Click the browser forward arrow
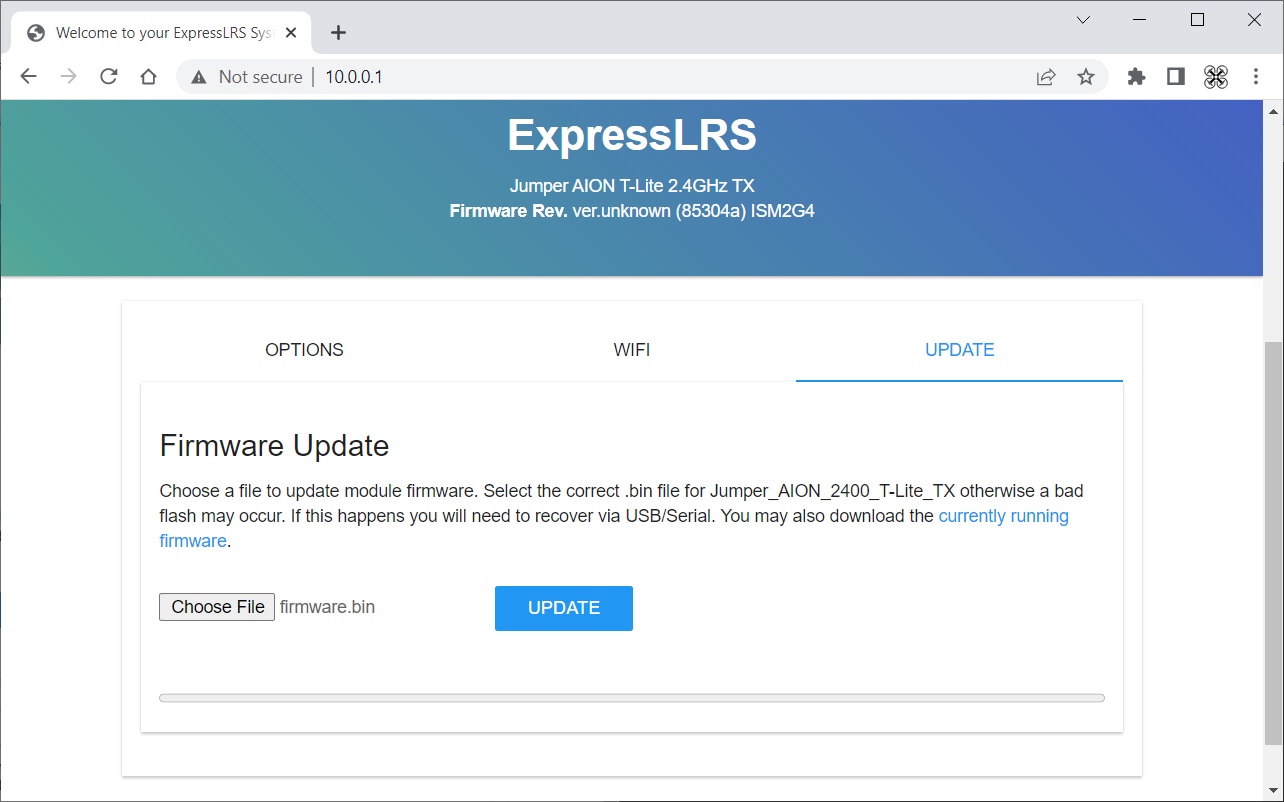 pyautogui.click(x=68, y=77)
